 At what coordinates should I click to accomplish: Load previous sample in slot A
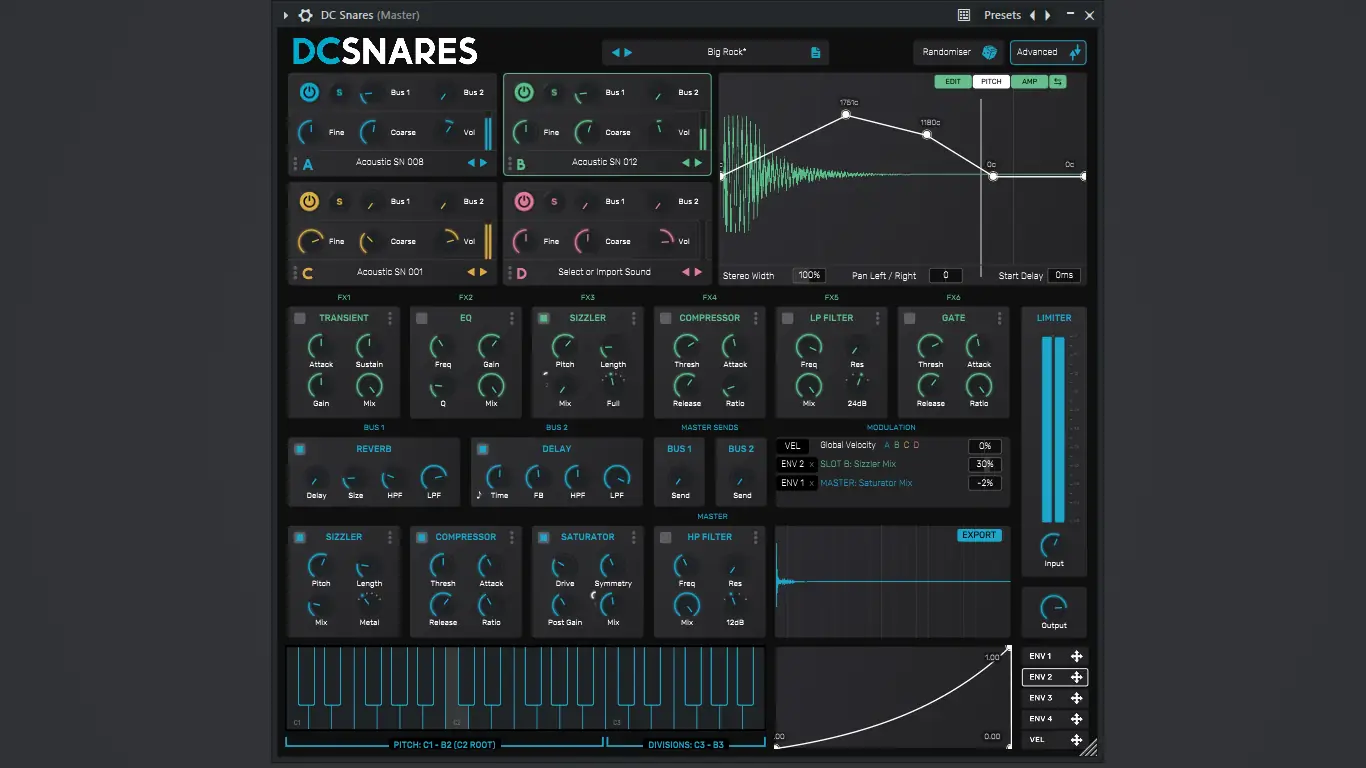click(x=470, y=162)
